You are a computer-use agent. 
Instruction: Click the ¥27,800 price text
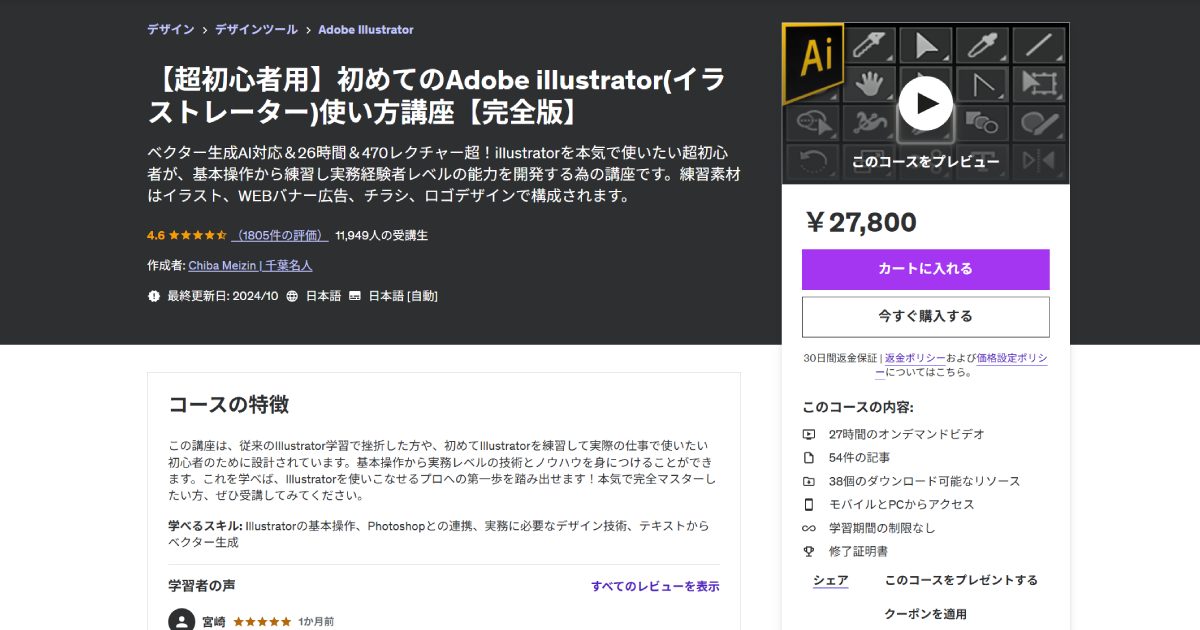point(860,222)
